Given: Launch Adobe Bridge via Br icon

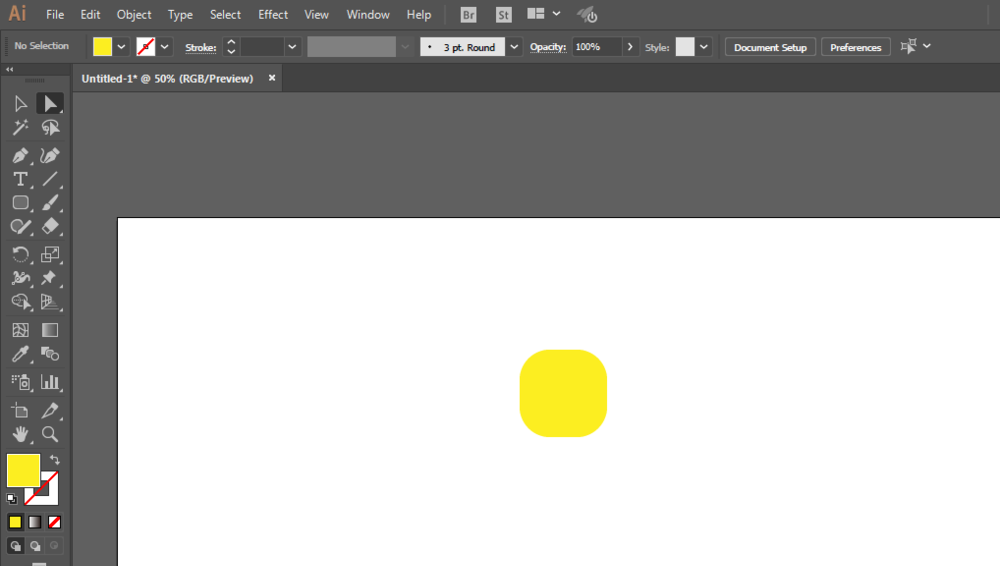Looking at the screenshot, I should pos(468,15).
